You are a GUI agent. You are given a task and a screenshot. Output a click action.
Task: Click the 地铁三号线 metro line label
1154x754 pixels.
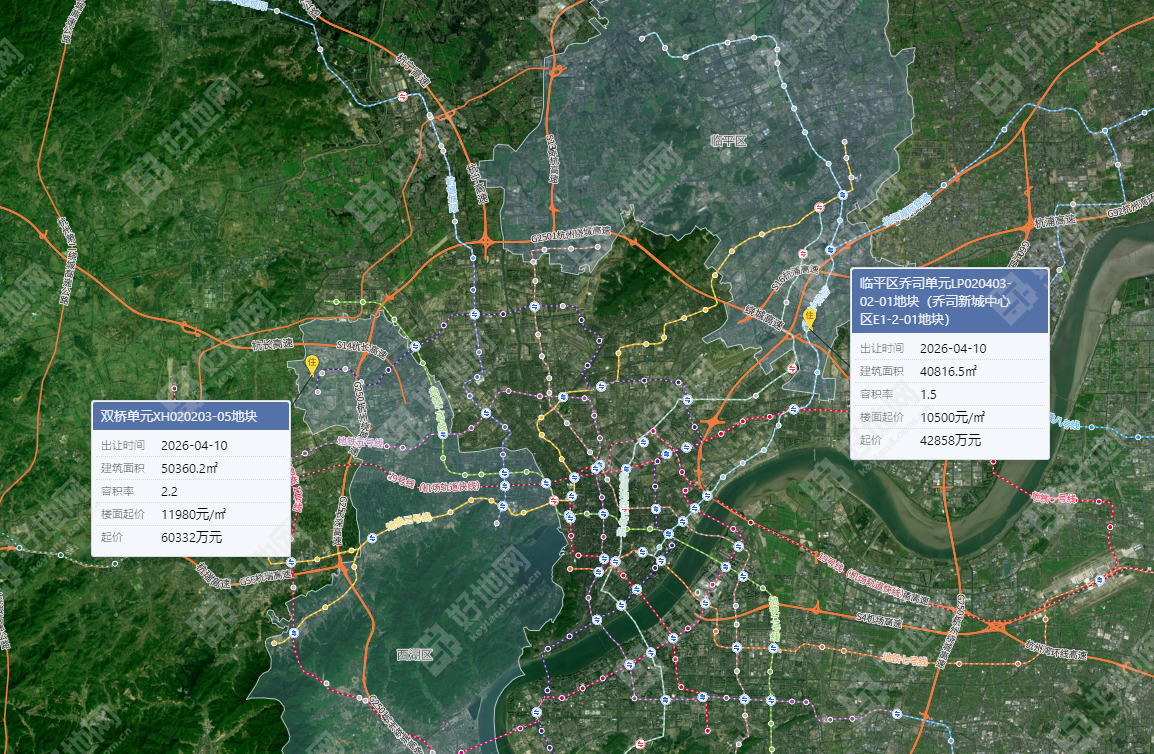pyautogui.click(x=408, y=519)
